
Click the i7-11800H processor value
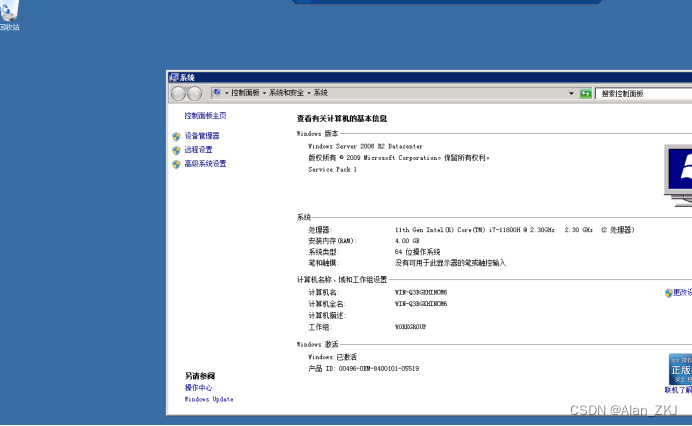coord(515,230)
